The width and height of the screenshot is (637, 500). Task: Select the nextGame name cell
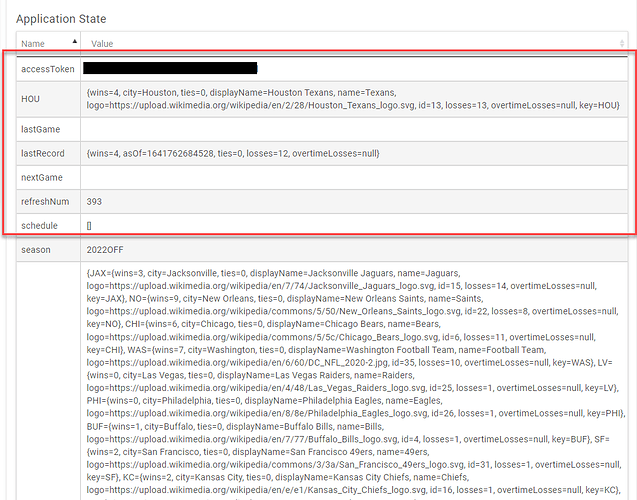click(48, 177)
